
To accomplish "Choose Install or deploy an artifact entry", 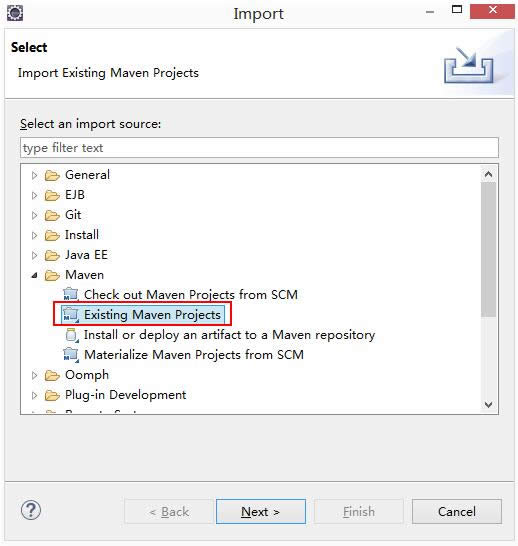I will 229,335.
